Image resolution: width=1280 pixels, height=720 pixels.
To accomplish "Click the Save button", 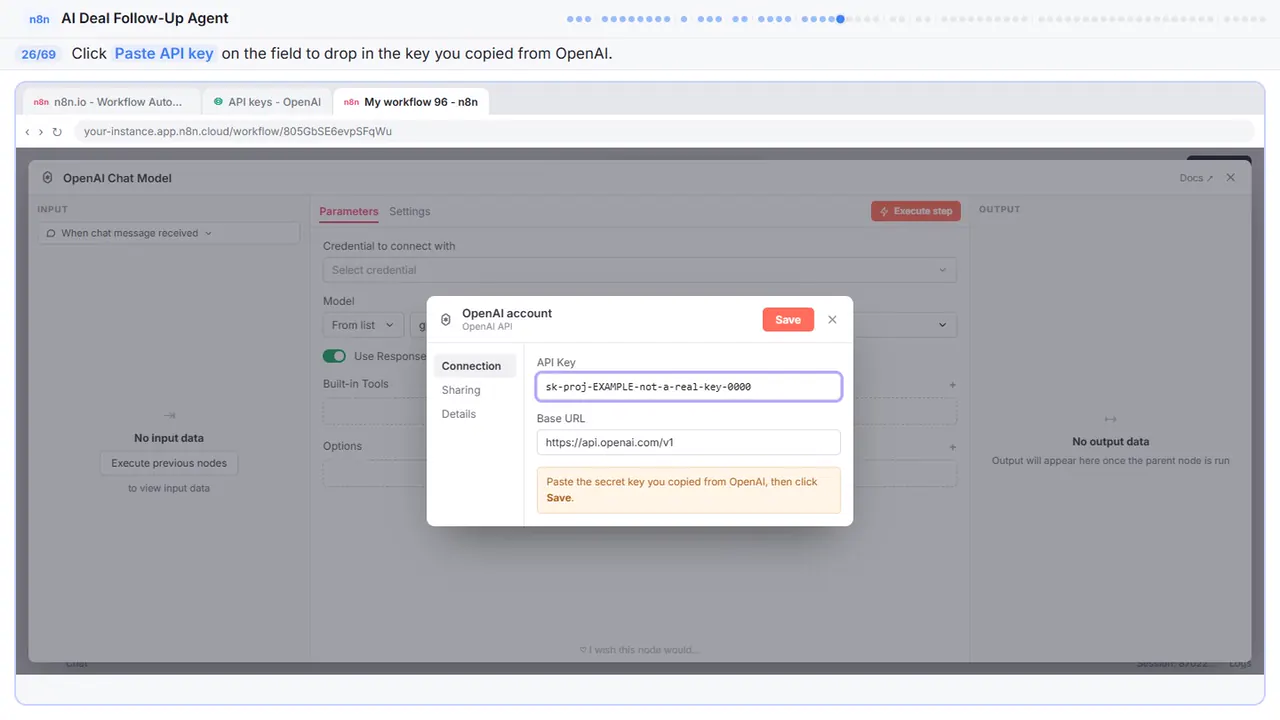I will click(x=788, y=320).
